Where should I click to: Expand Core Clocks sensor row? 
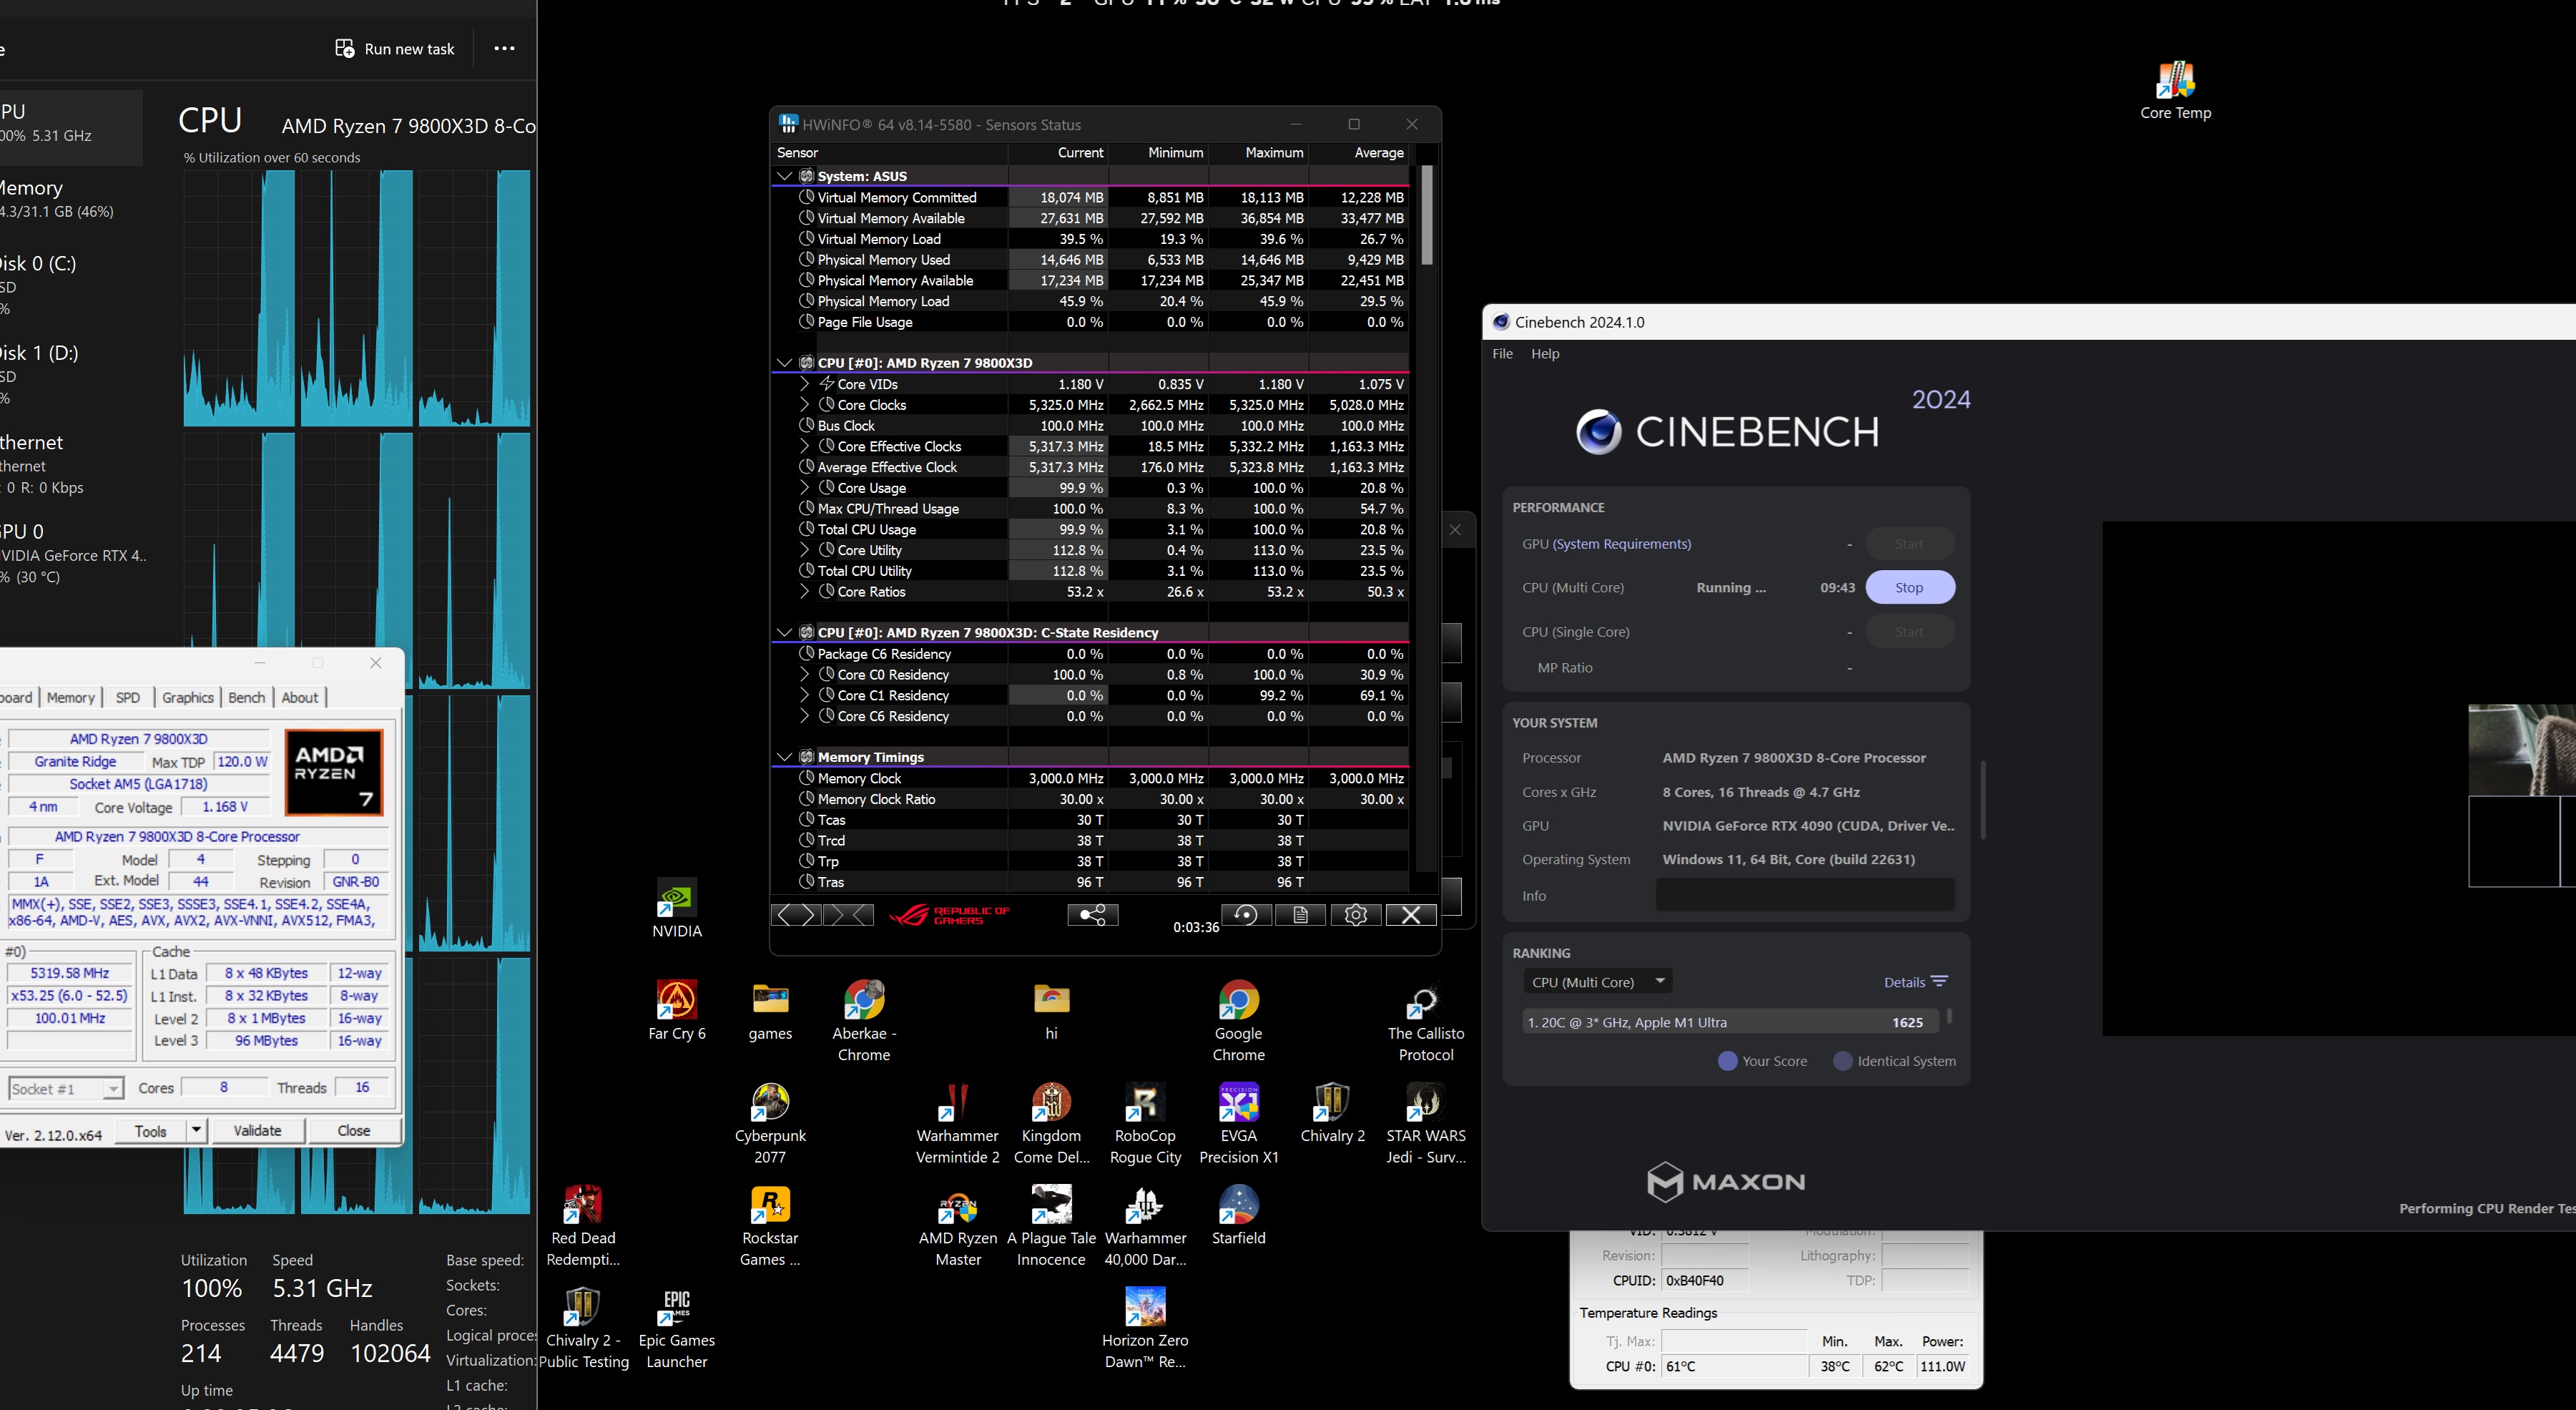[x=804, y=405]
